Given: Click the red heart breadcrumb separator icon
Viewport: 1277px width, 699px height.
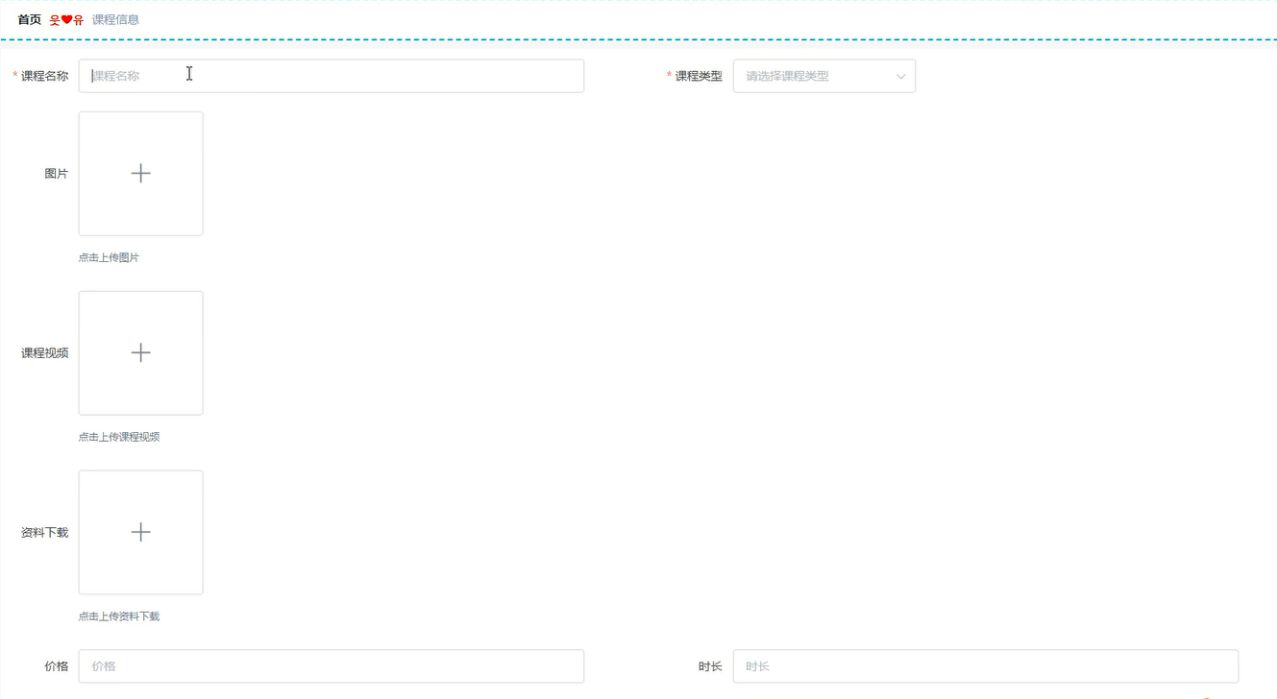Looking at the screenshot, I should tap(67, 19).
